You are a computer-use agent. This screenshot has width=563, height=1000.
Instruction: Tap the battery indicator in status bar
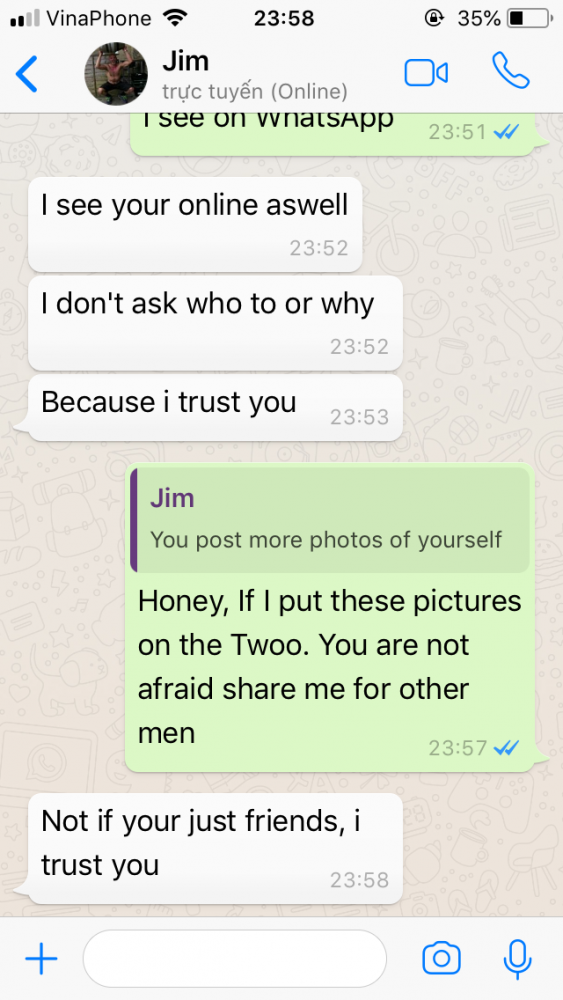click(x=530, y=18)
